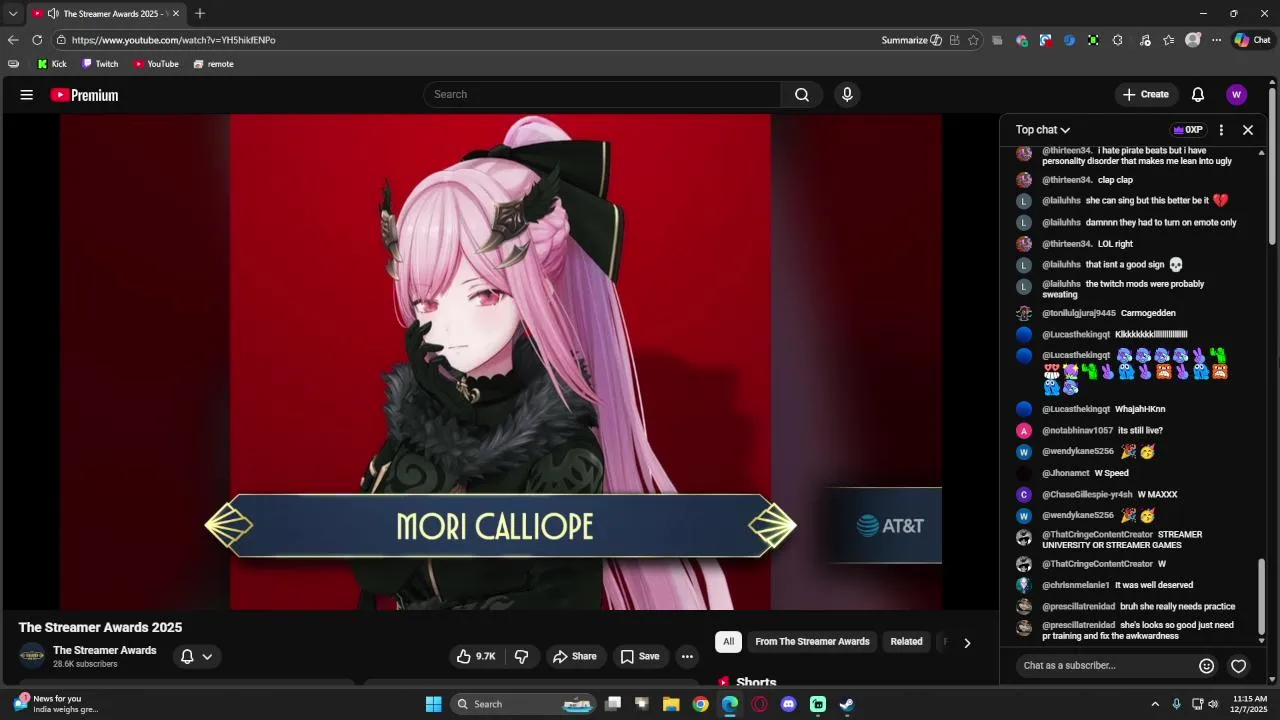Open Discord from the taskbar
The width and height of the screenshot is (1280, 720).
(x=788, y=704)
